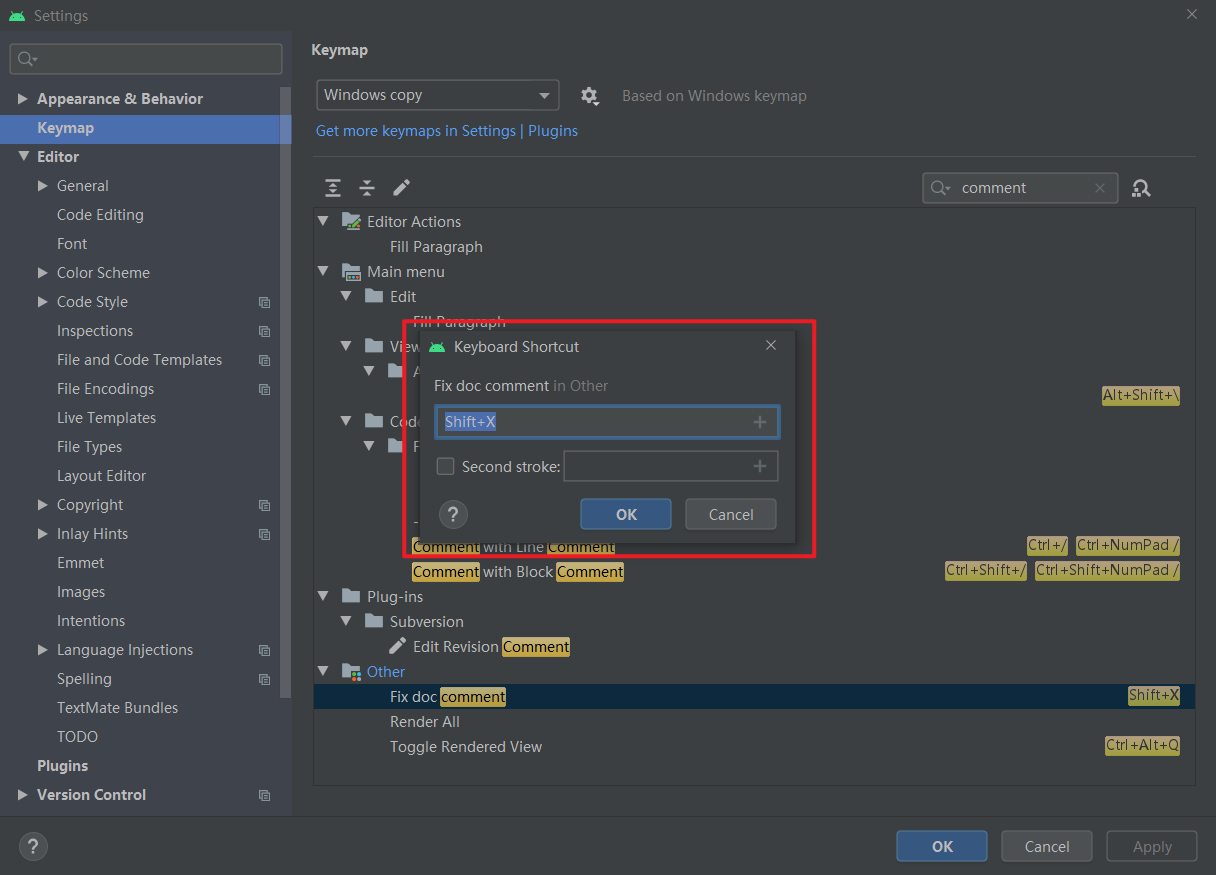Open find actions by shortcut search
1216x875 pixels.
tap(1141, 187)
